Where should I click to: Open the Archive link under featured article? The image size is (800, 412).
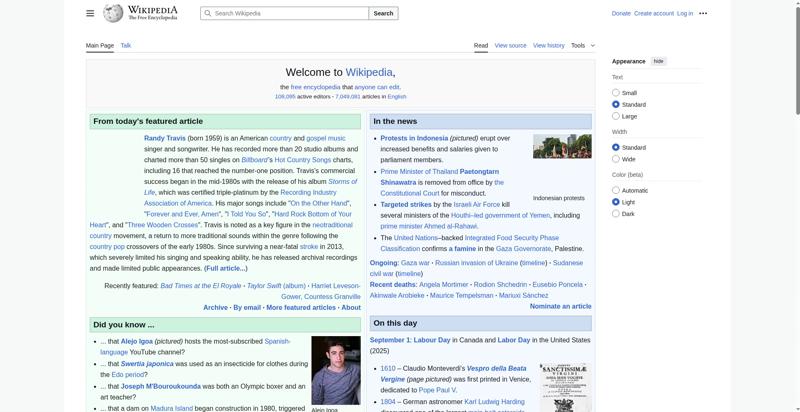pos(215,307)
